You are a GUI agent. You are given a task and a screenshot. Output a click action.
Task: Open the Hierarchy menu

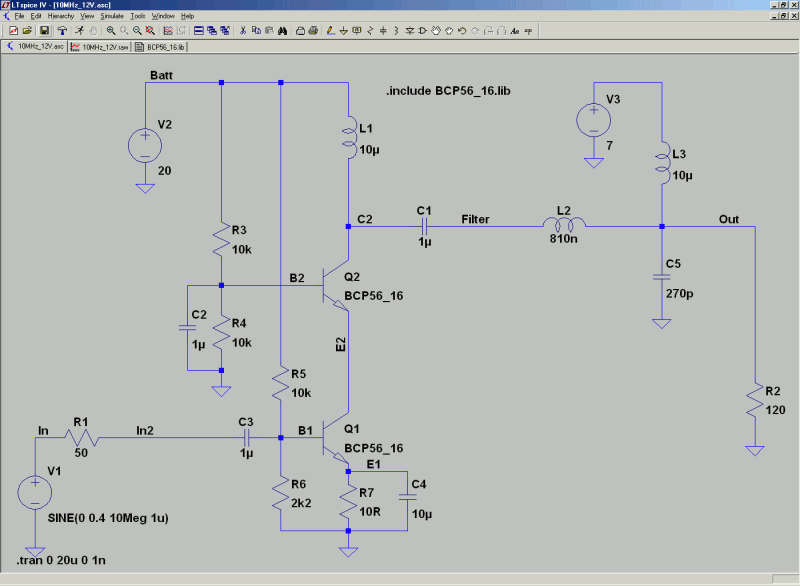(61, 16)
